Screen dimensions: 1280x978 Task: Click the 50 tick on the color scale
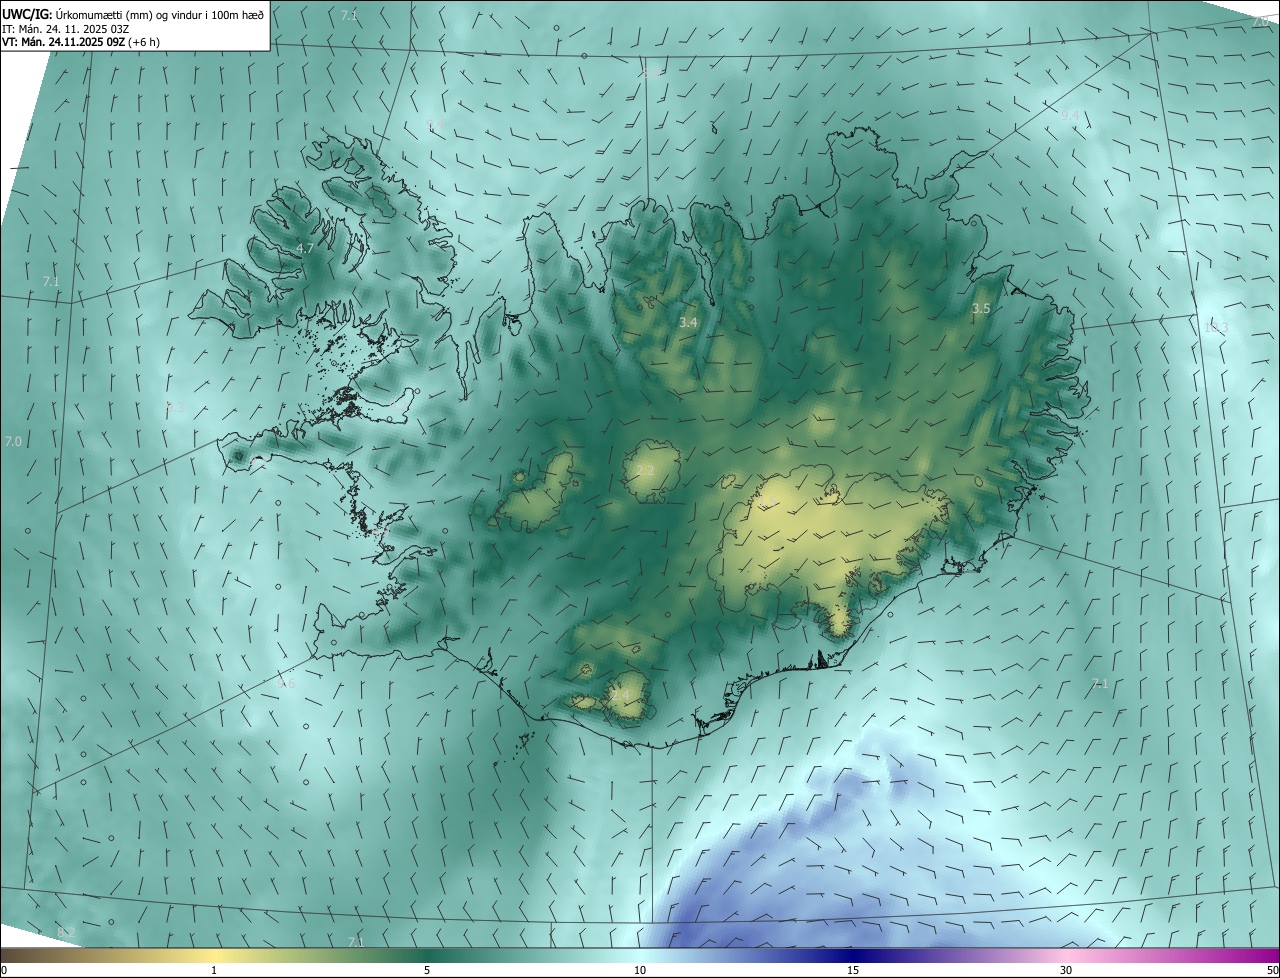[1272, 970]
